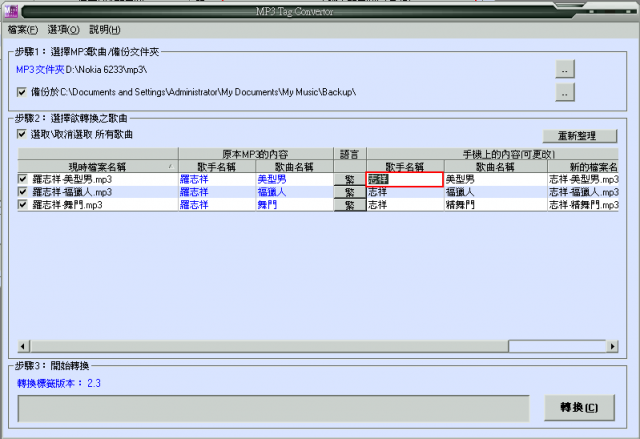Open the 說明(H) menu
Viewport: 640px width, 439px height.
(105, 30)
